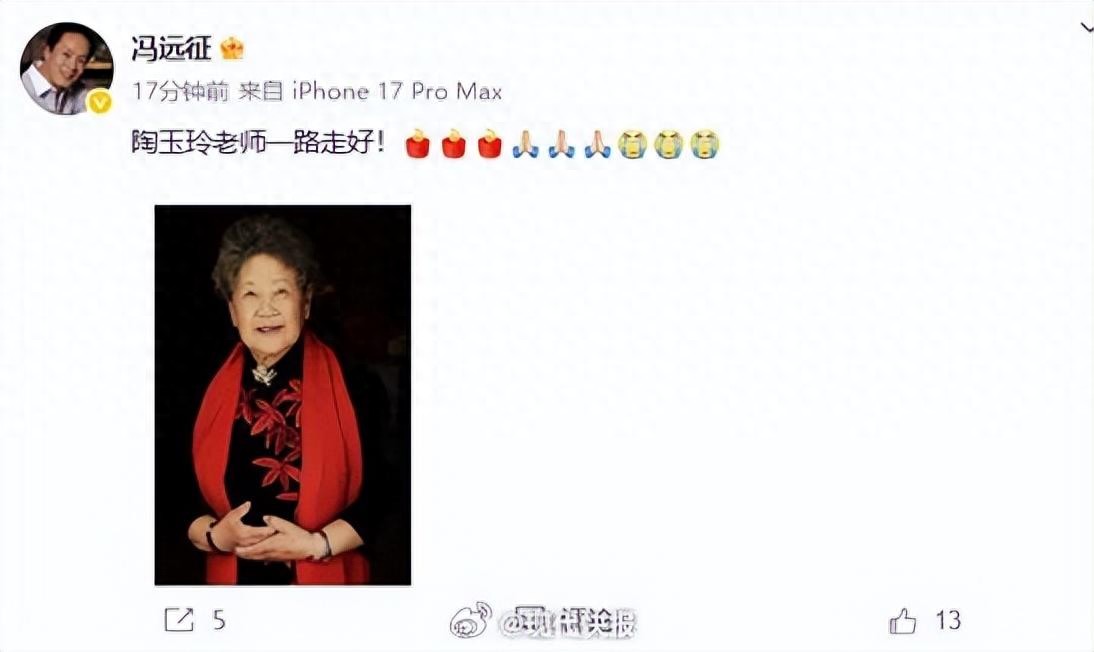Click the repost count 5
Image resolution: width=1094 pixels, height=652 pixels.
(219, 620)
